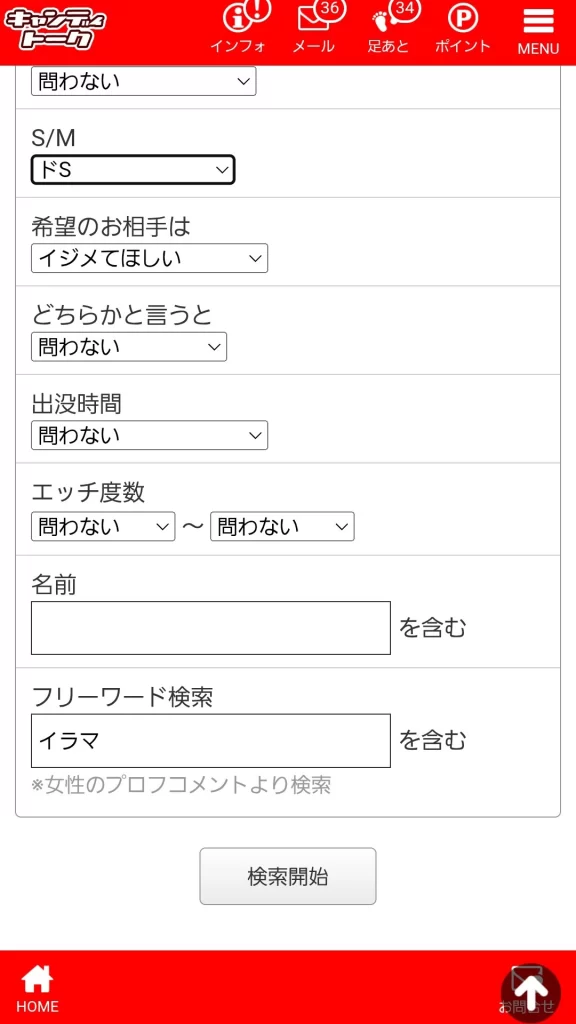Tap the scroll-to-top arrow icon
The image size is (576, 1024).
531,991
